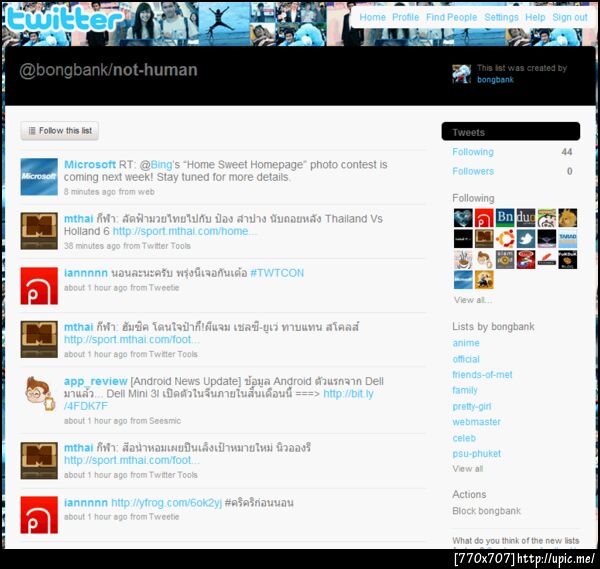Open Microsoft avatar beside the Bing tweet
The width and height of the screenshot is (600, 569).
click(x=39, y=177)
